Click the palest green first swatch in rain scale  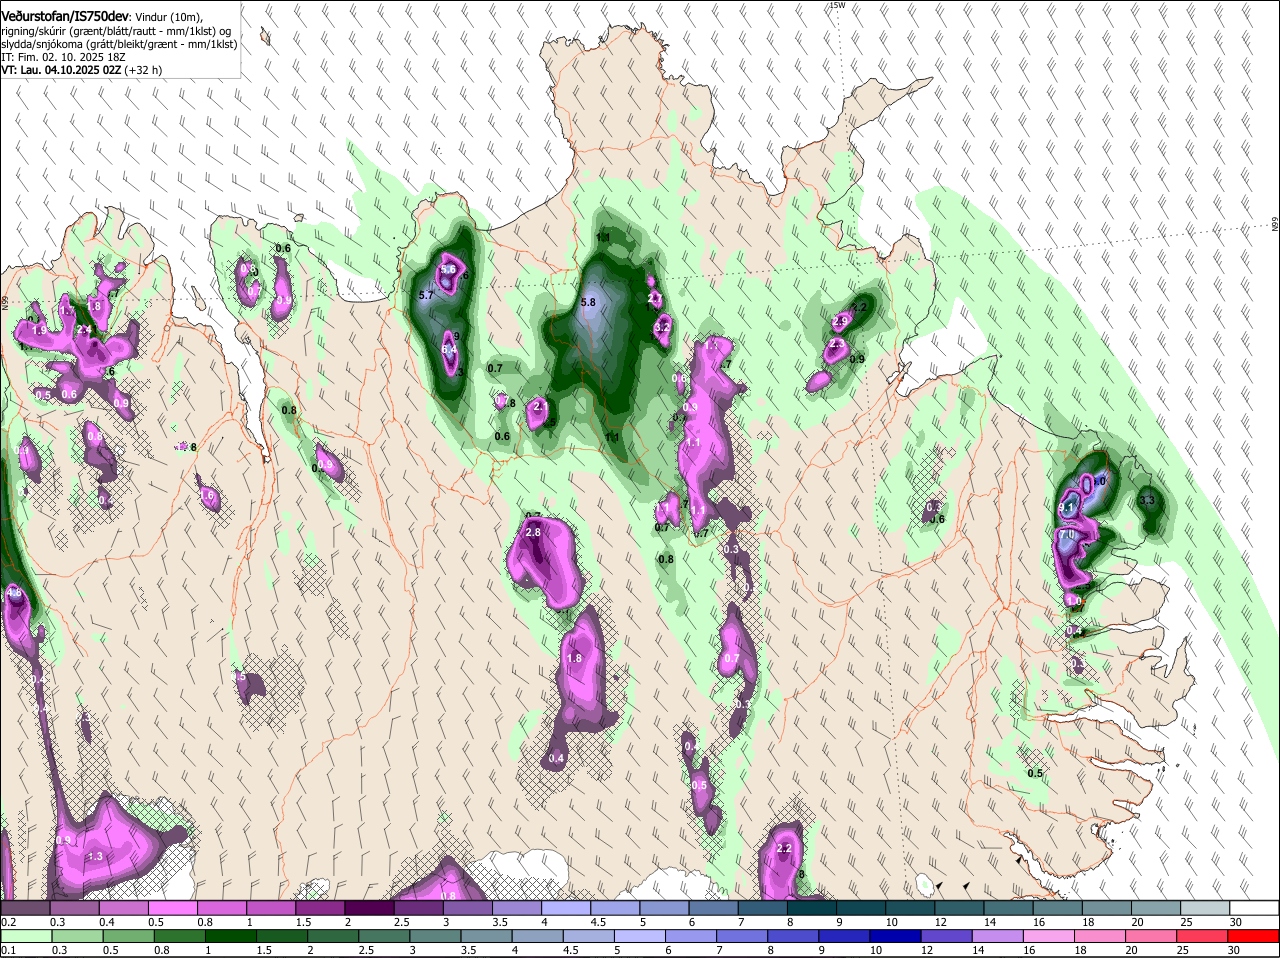25,936
